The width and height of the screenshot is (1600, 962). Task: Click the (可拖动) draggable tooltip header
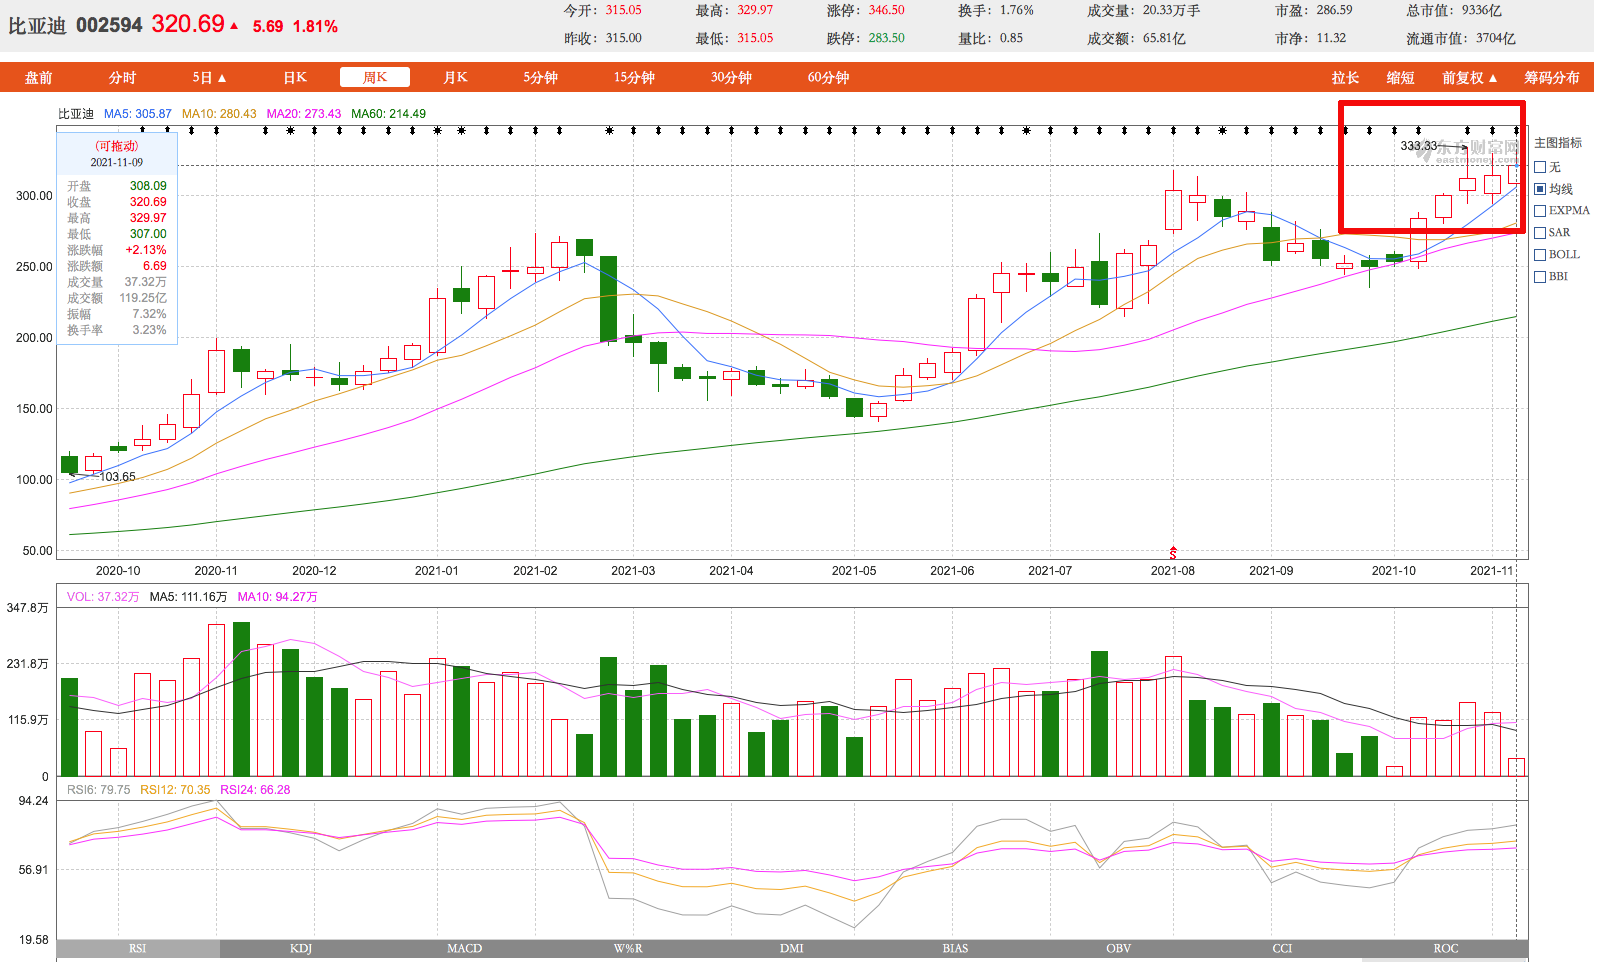click(117, 146)
